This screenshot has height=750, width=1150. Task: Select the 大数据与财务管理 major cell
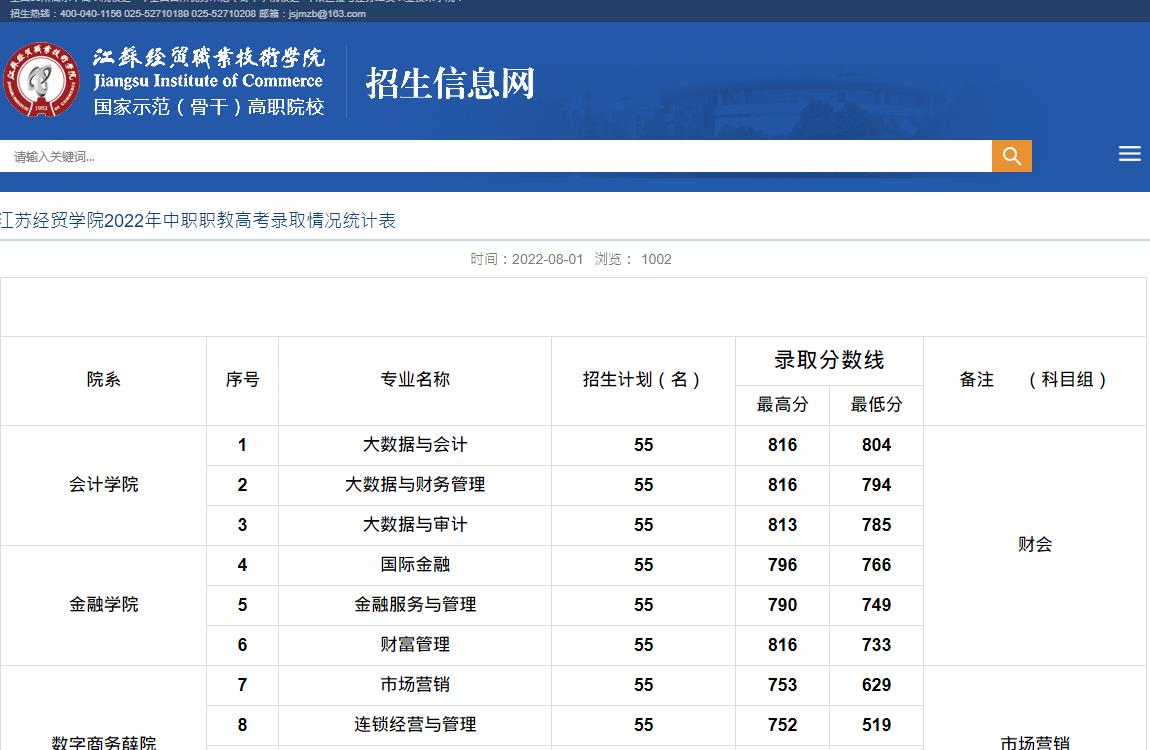tap(415, 485)
